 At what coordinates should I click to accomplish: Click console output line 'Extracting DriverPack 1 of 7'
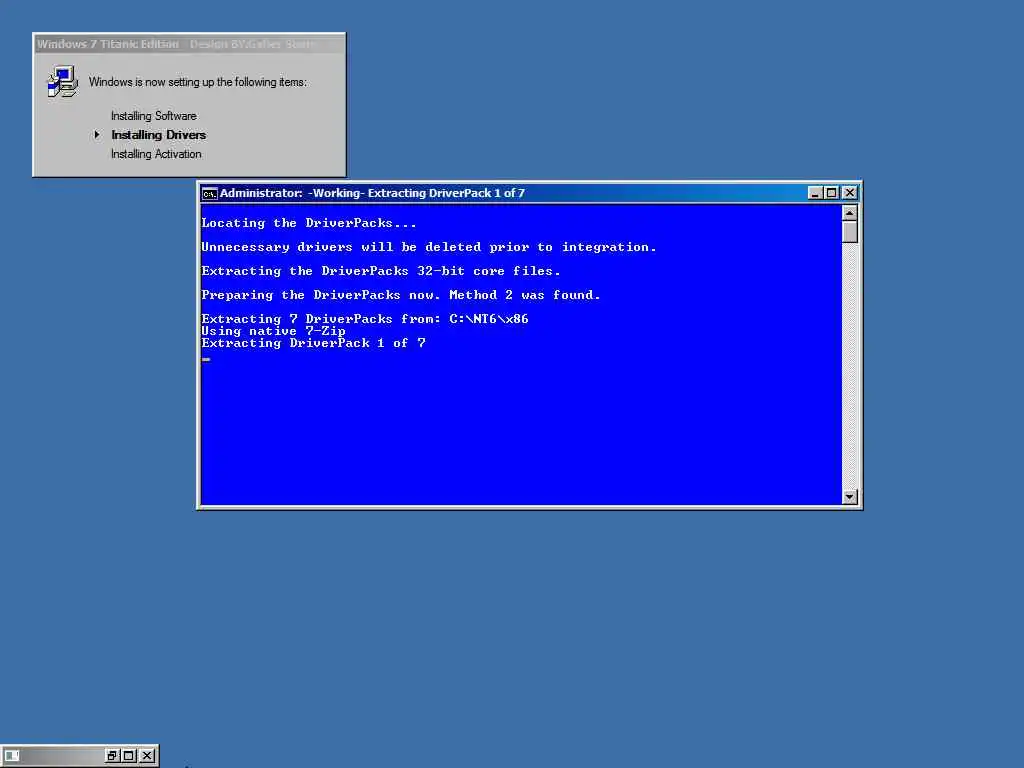tap(313, 343)
